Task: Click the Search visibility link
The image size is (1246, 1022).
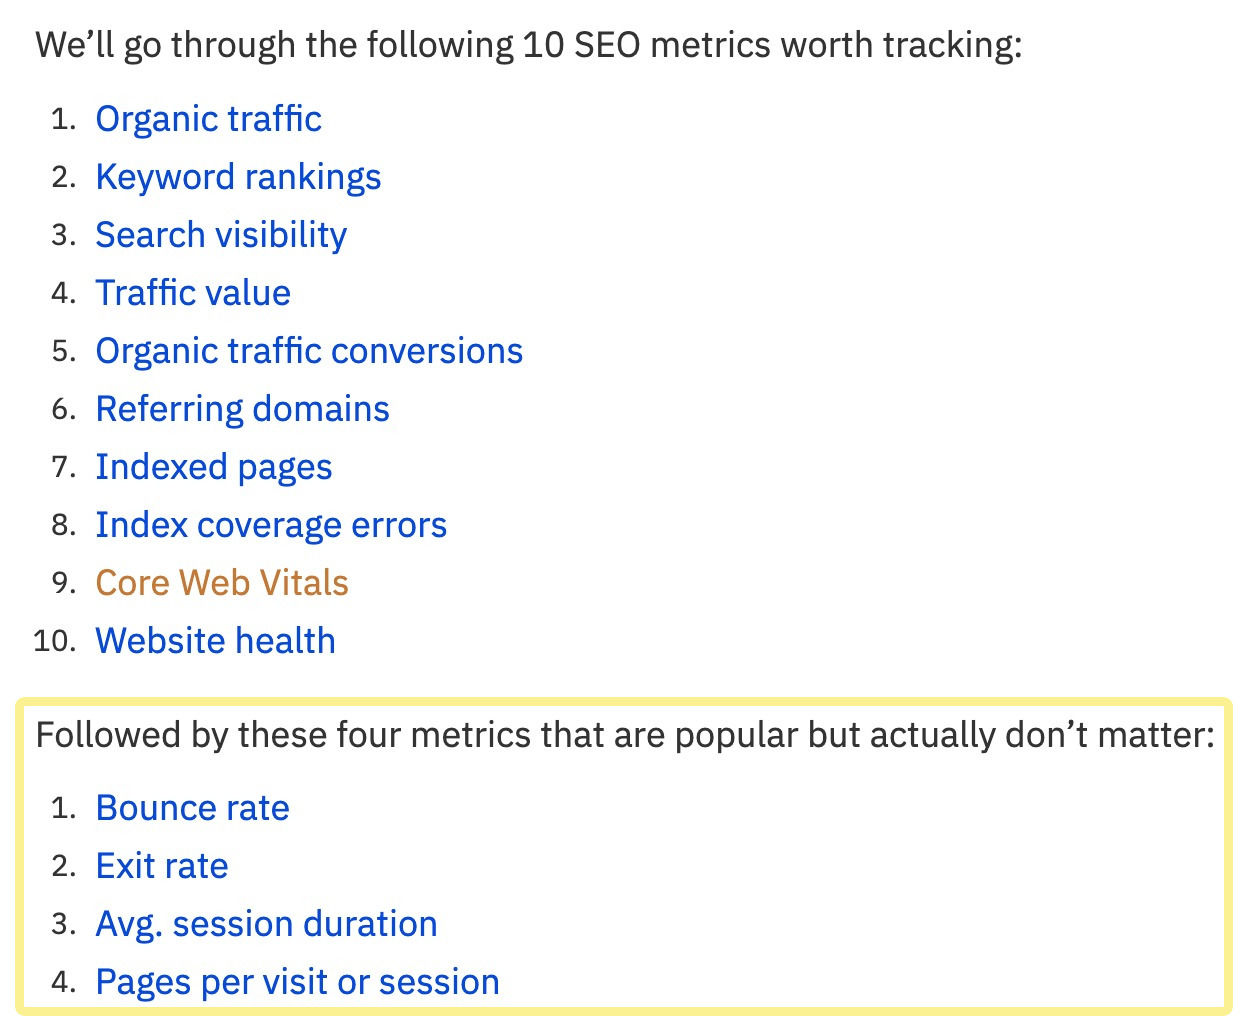Action: 221,235
